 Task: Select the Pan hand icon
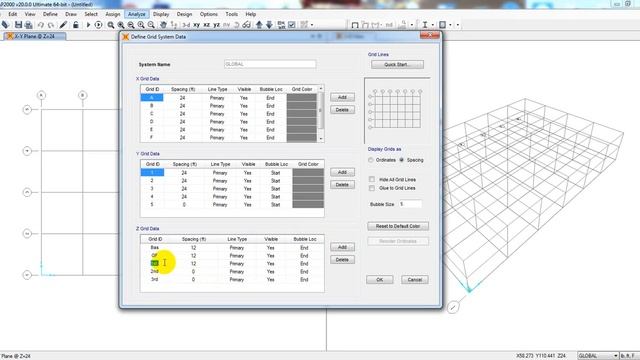tap(163, 25)
